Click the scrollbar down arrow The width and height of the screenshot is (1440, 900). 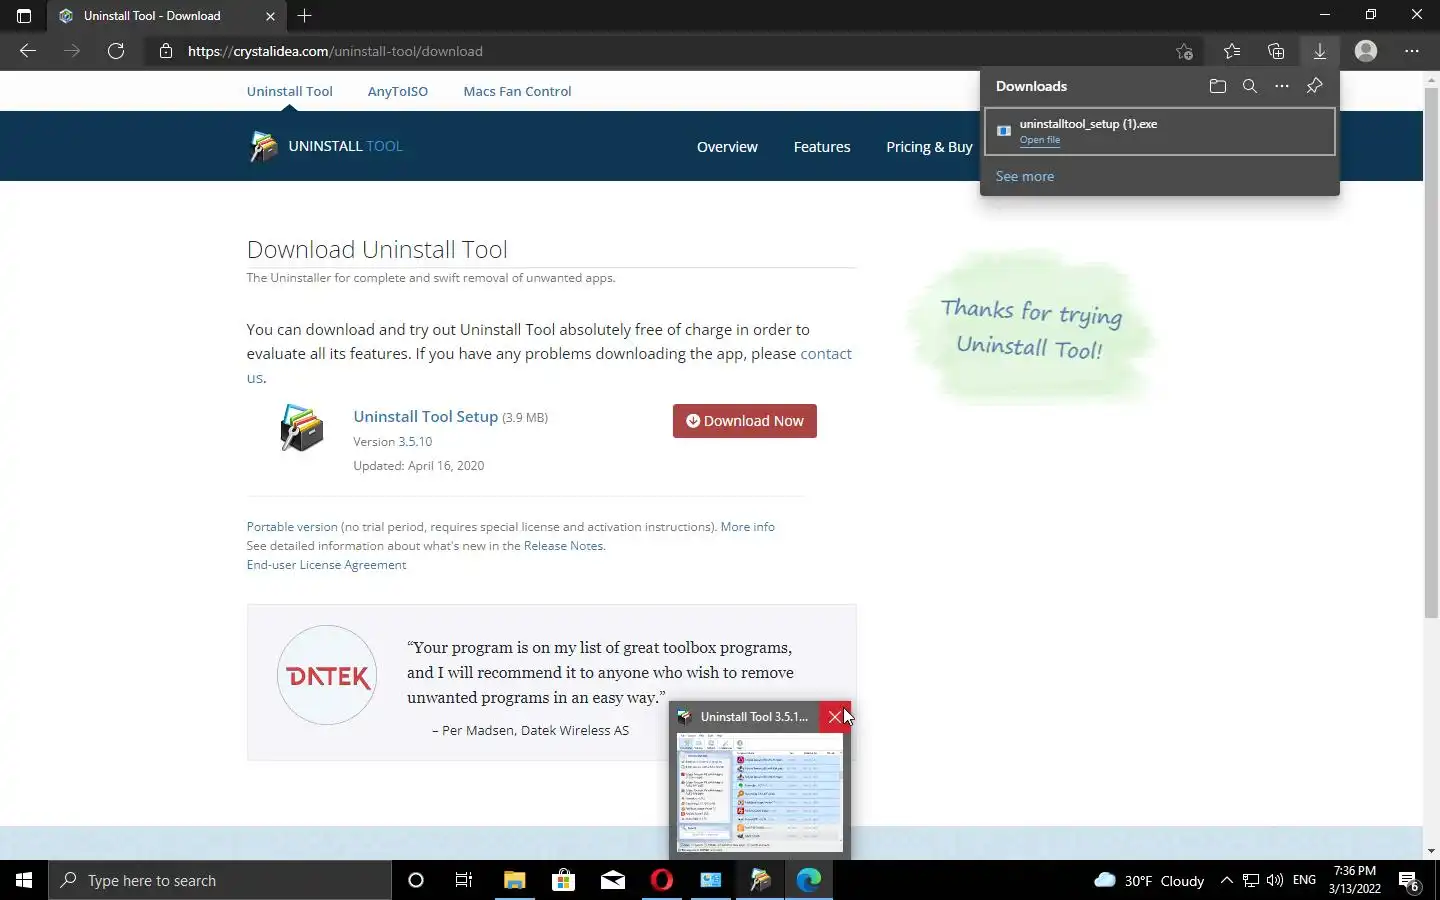pyautogui.click(x=1431, y=851)
